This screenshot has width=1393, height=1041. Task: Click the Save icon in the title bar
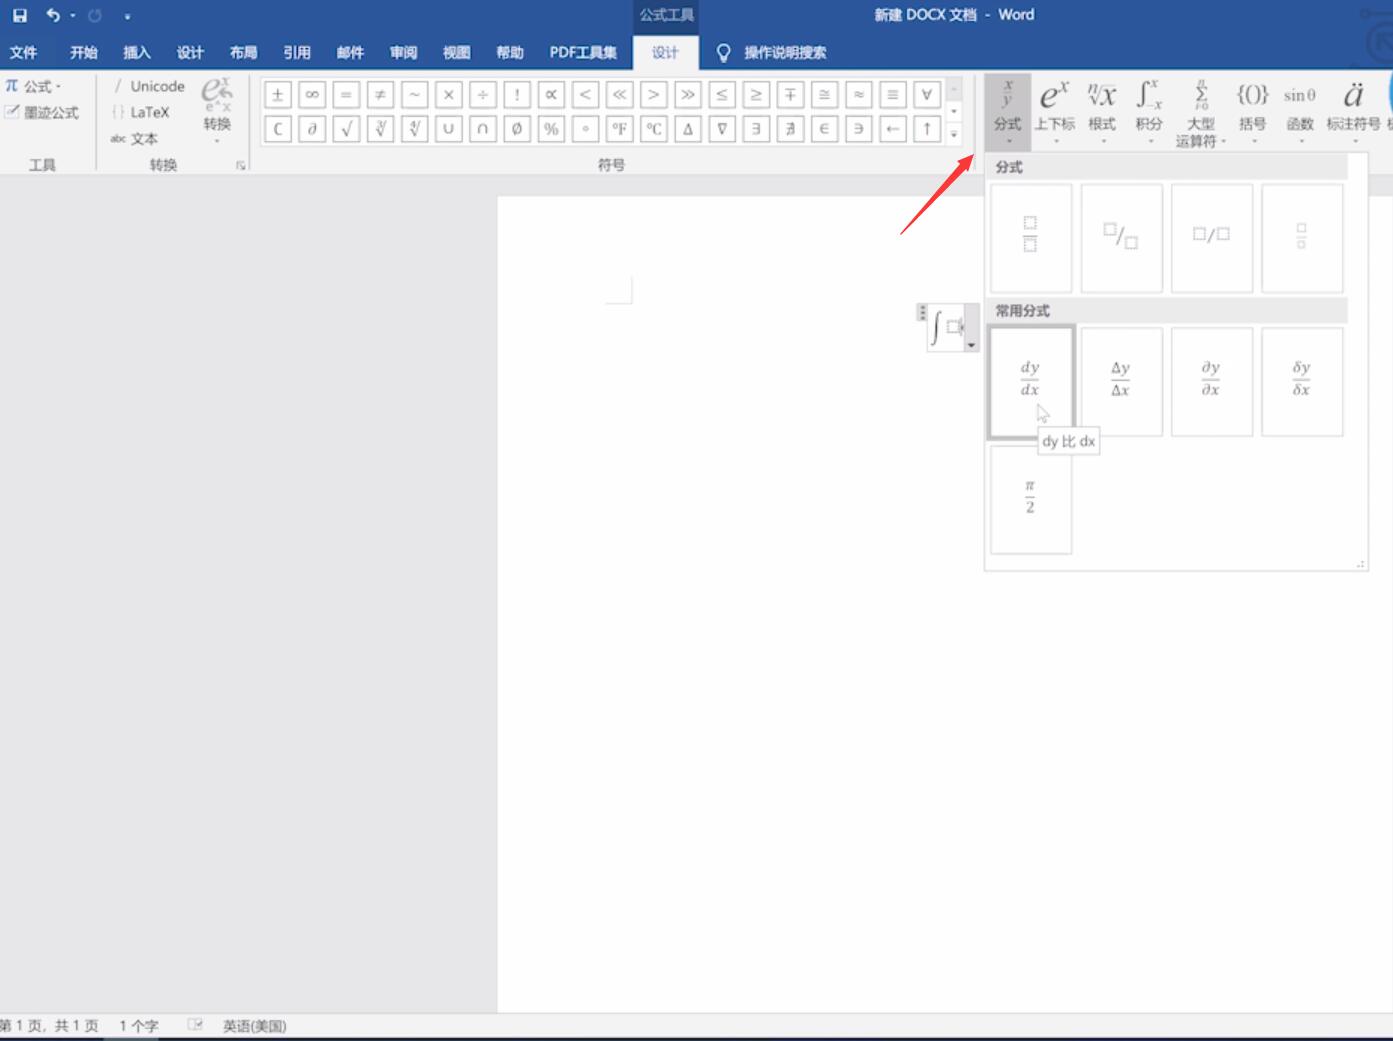pyautogui.click(x=19, y=15)
